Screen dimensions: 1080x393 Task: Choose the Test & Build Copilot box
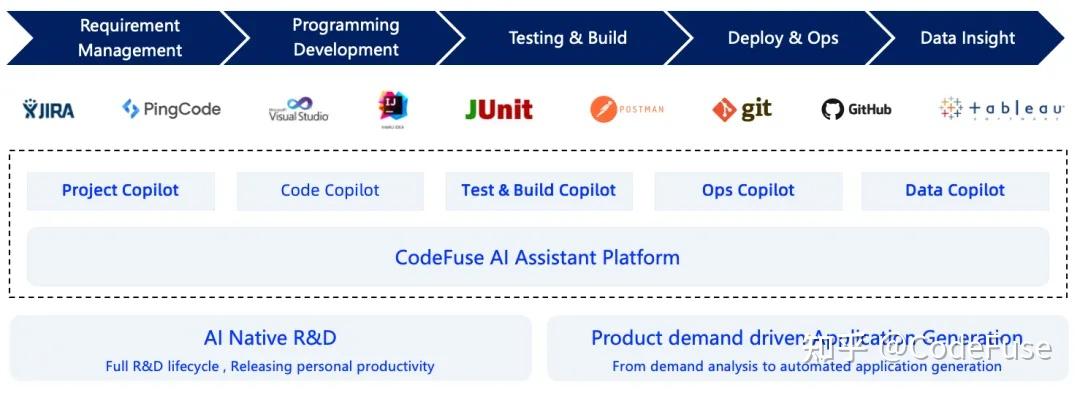tap(539, 191)
